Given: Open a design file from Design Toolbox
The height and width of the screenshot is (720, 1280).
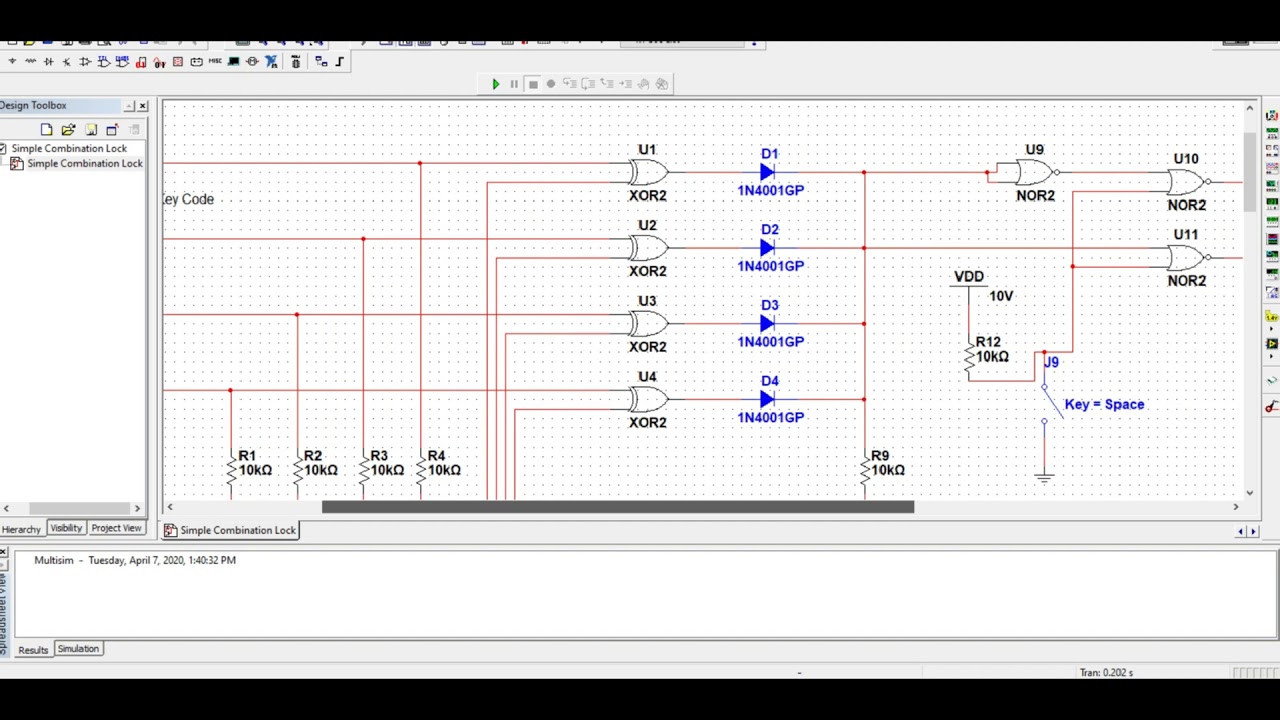Looking at the screenshot, I should (x=68, y=129).
